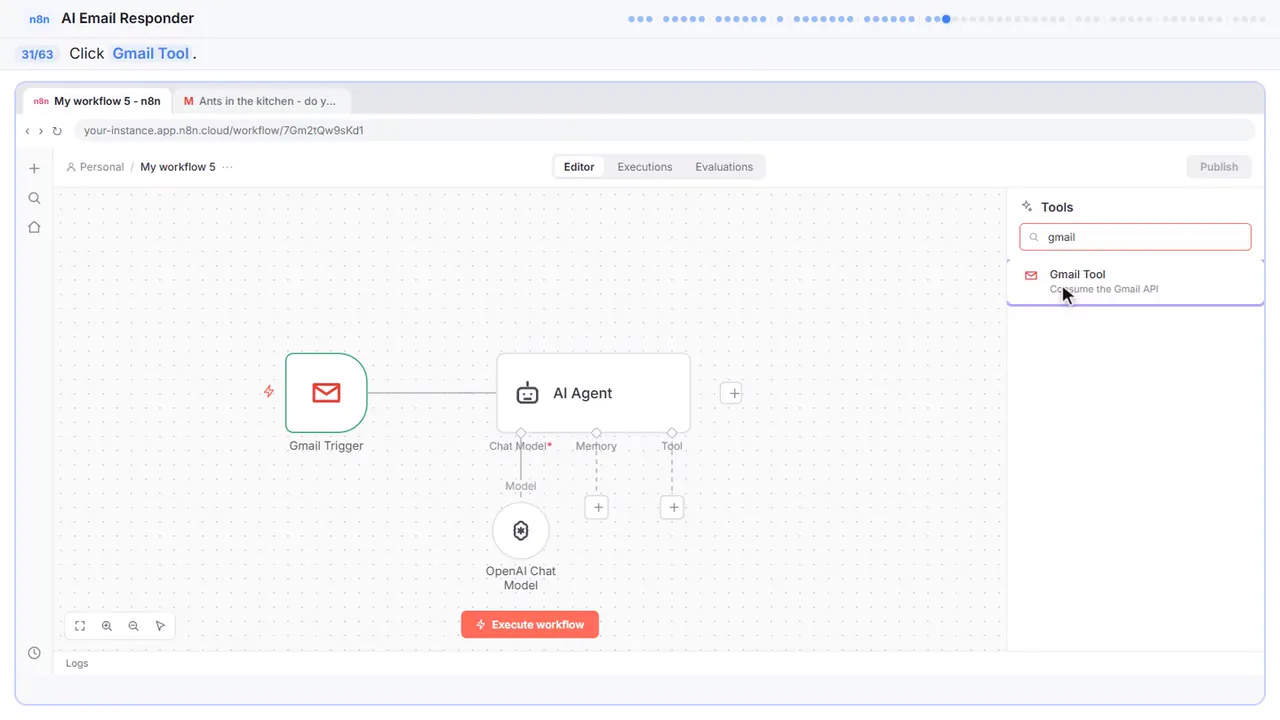
Task: Expand the Logs panel
Action: (x=77, y=663)
